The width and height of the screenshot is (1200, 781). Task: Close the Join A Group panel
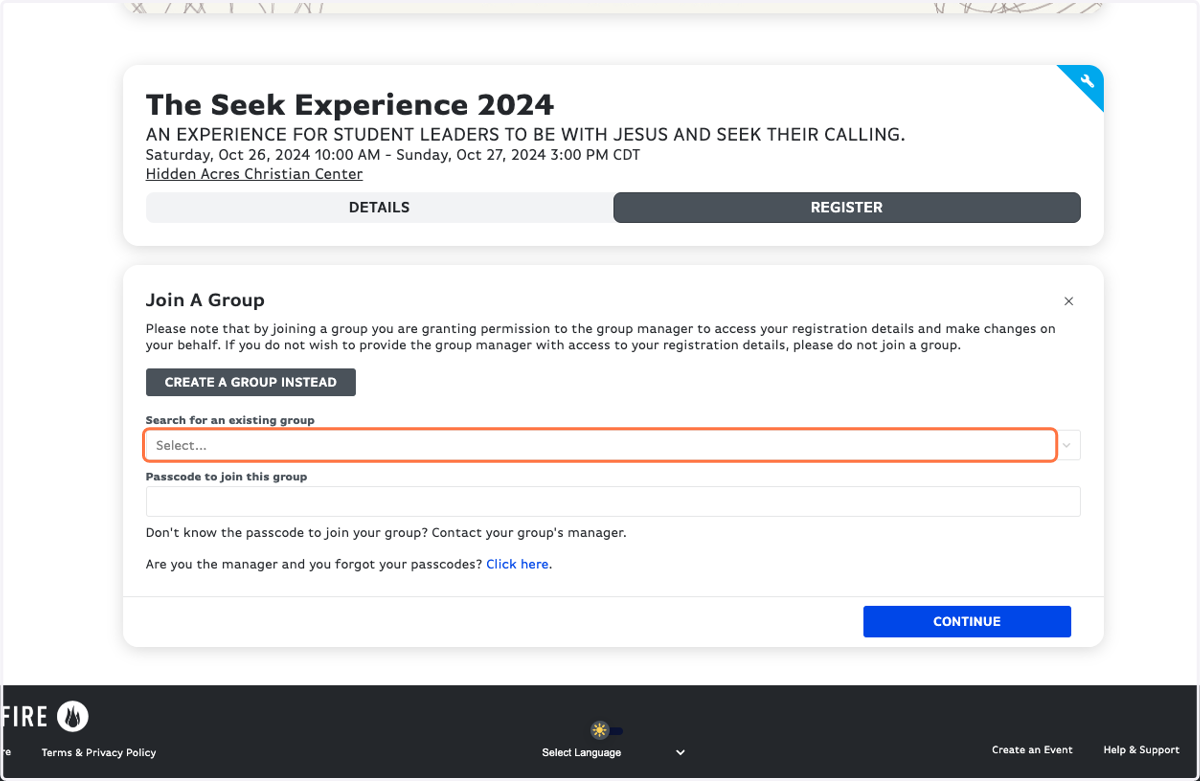tap(1069, 301)
